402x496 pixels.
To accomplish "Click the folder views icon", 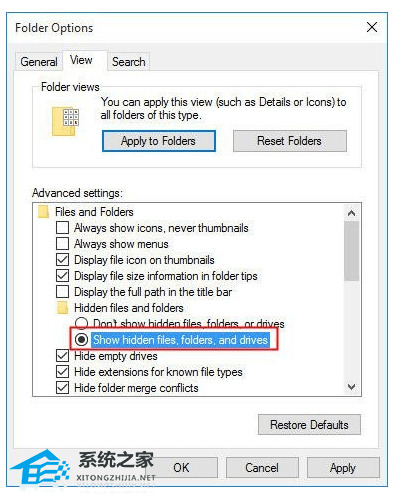I will (x=65, y=121).
